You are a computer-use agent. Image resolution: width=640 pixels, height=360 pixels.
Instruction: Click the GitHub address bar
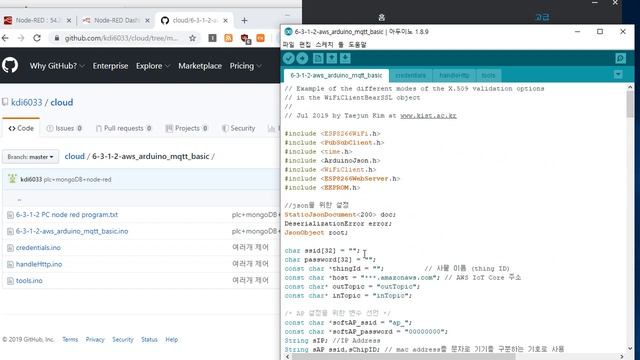121,38
